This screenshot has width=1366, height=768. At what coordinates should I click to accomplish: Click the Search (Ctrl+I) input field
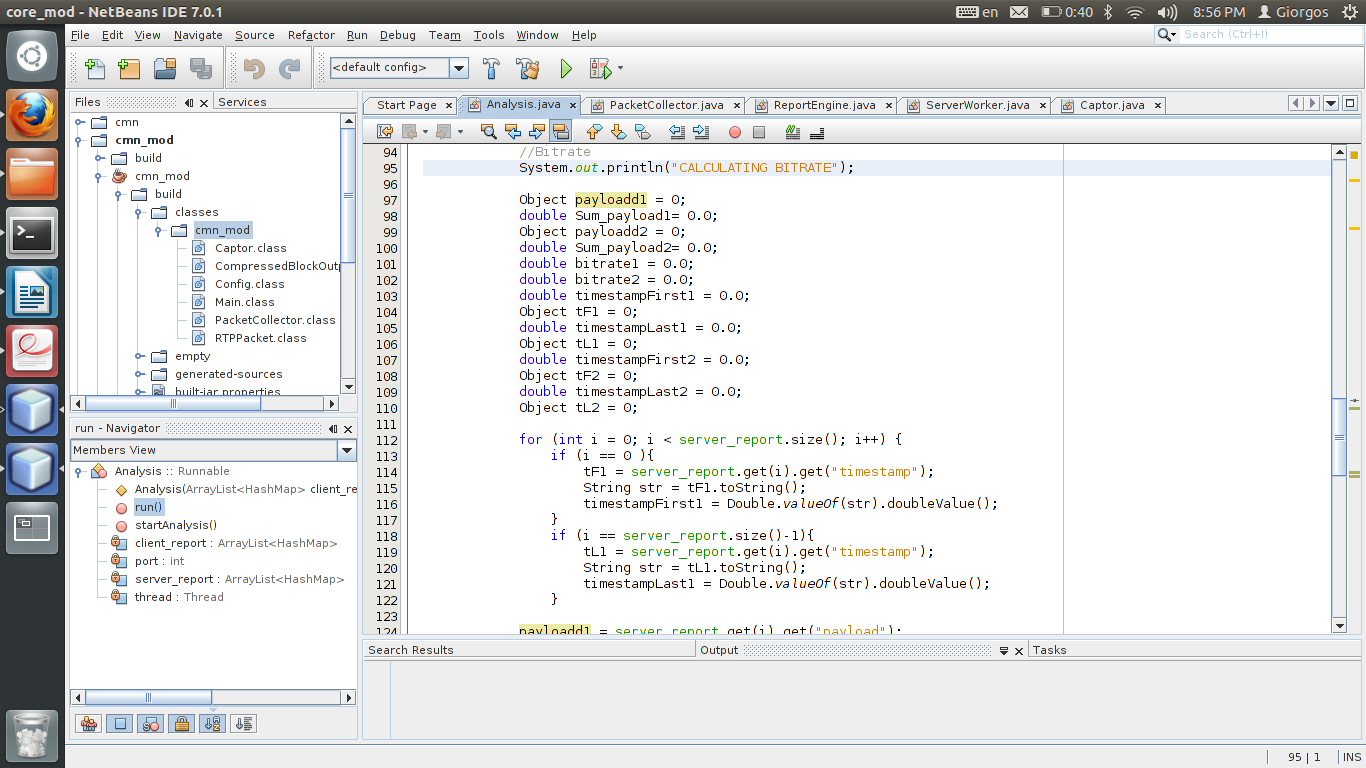pos(1269,34)
